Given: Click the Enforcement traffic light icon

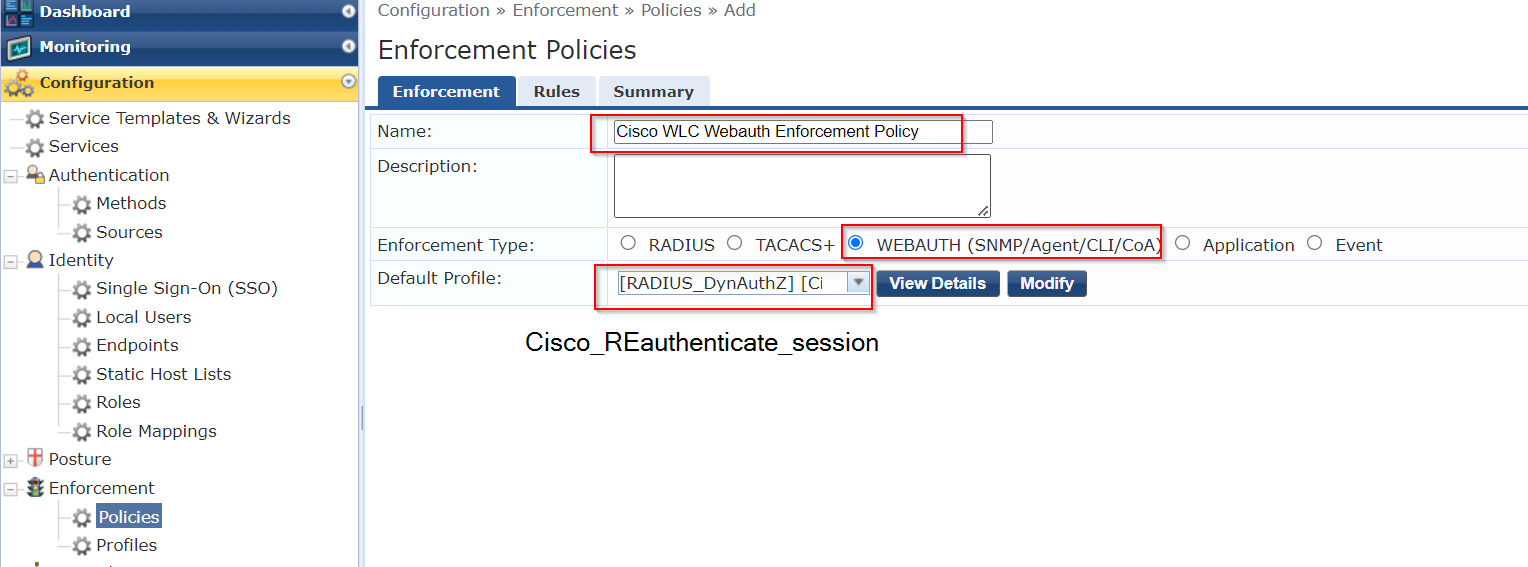Looking at the screenshot, I should (x=35, y=488).
